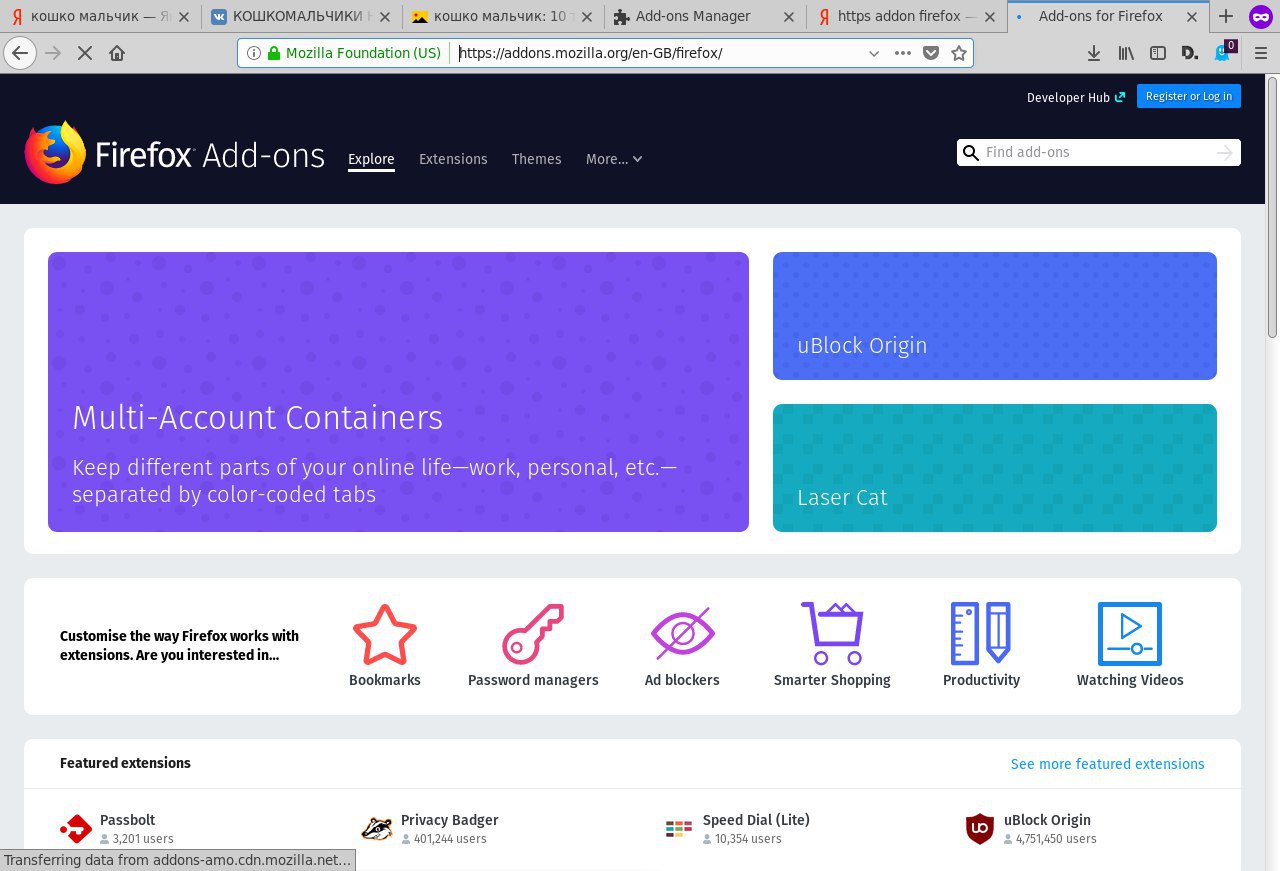Open the Watching Videos play icon
The width and height of the screenshot is (1280, 871).
point(1130,634)
